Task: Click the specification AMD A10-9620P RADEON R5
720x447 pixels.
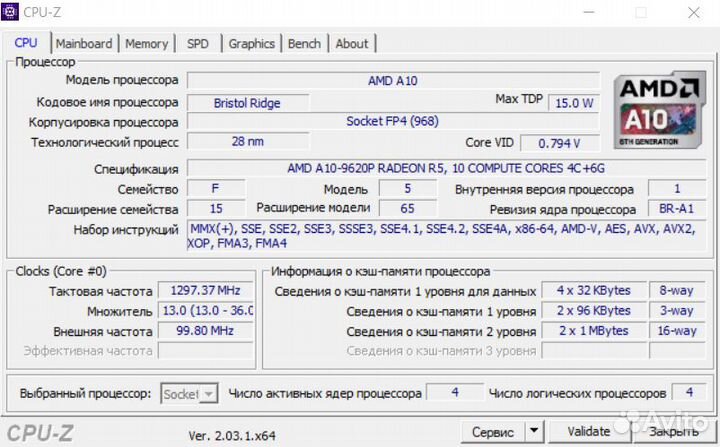Action: point(446,168)
